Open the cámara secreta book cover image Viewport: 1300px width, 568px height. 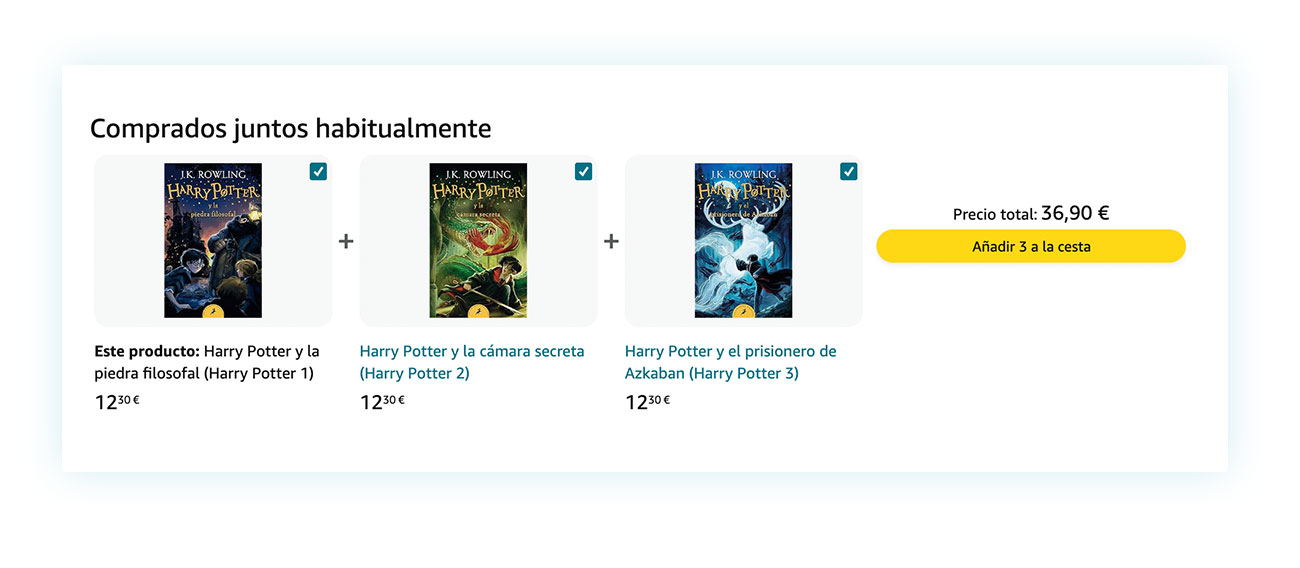pyautogui.click(x=478, y=241)
